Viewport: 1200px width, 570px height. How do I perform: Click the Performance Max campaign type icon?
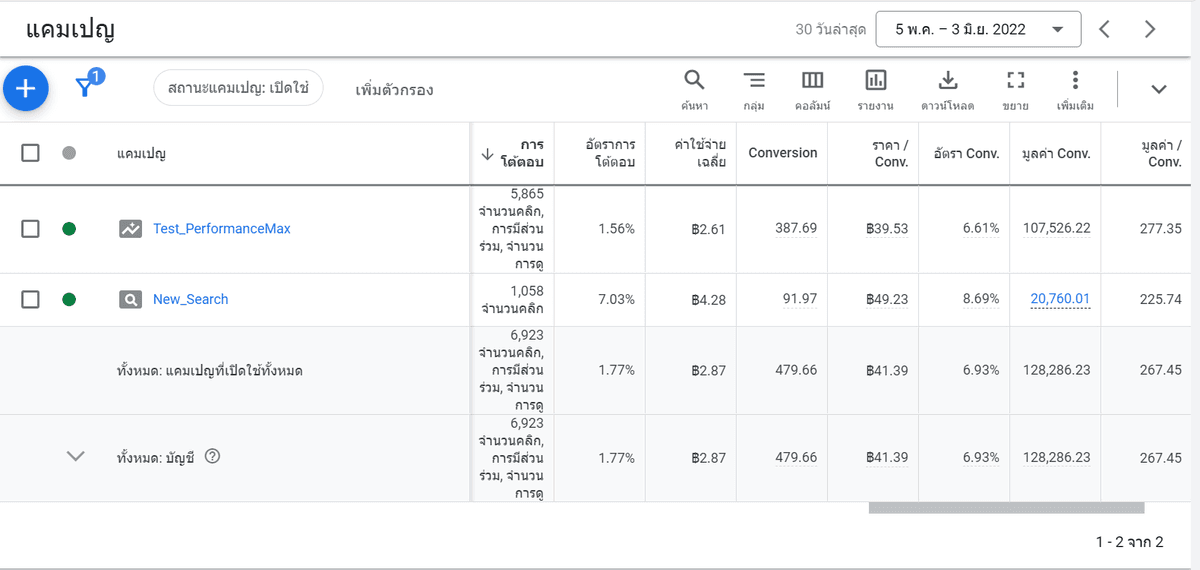pyautogui.click(x=131, y=229)
